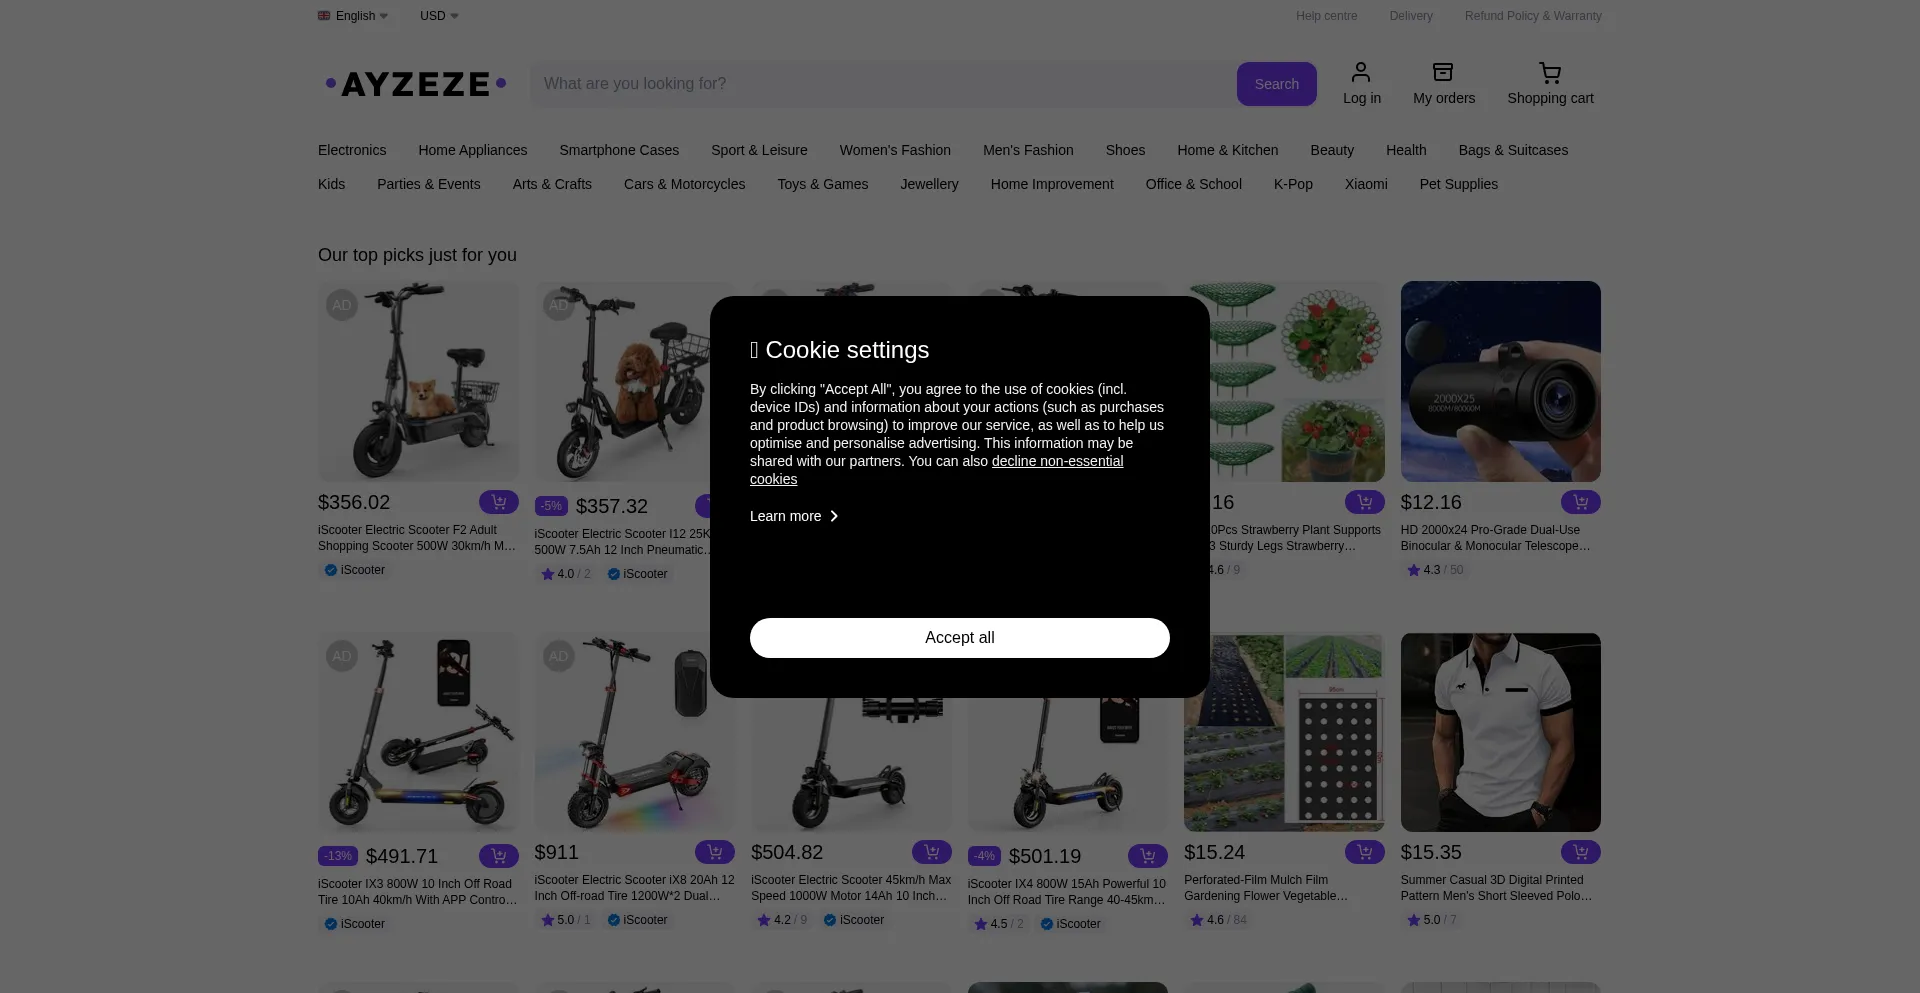This screenshot has width=1920, height=993.
Task: Click 4.3 star rating on telescope
Action: [1435, 570]
